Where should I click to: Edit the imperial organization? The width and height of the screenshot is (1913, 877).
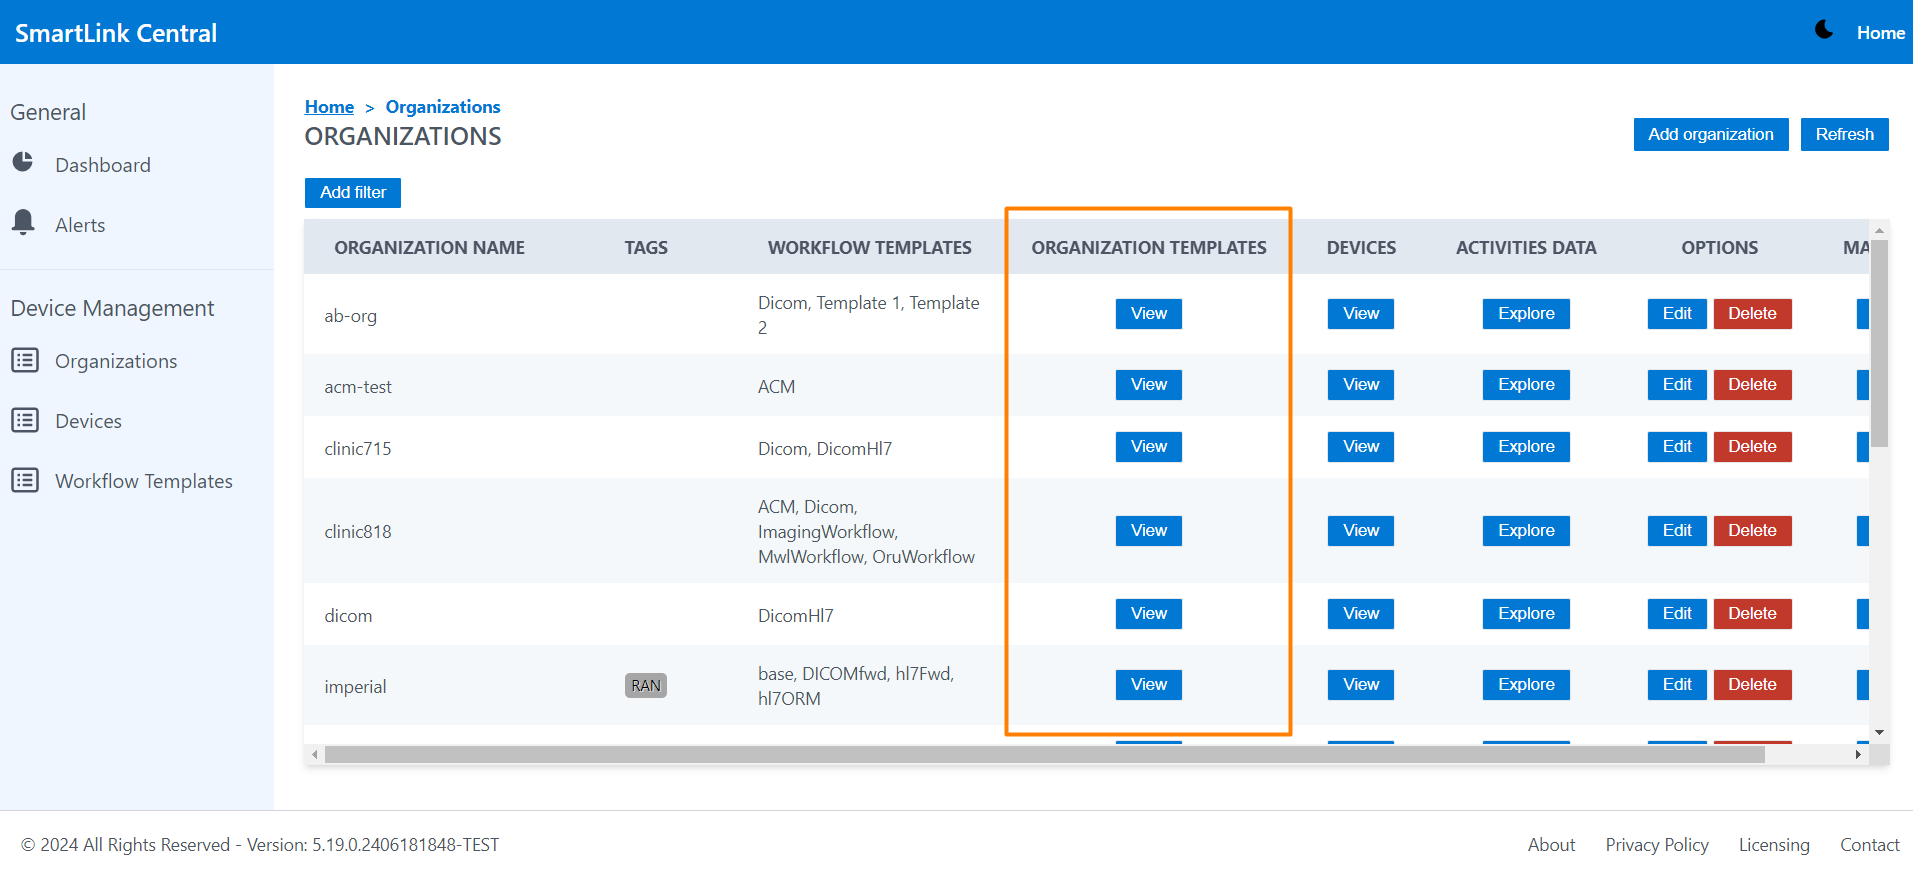pyautogui.click(x=1676, y=685)
